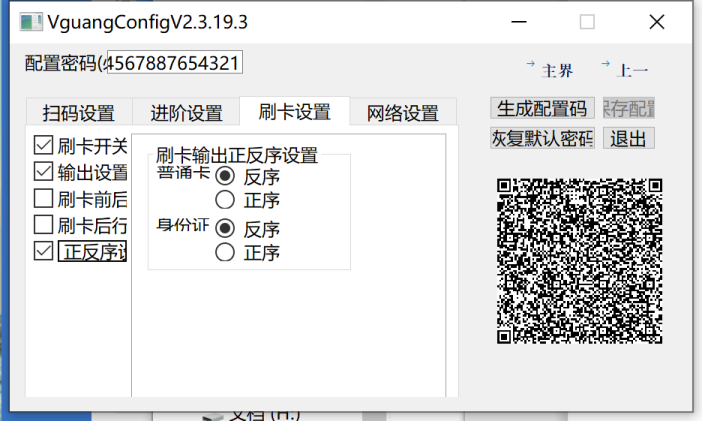Click the 恢复默认密码 button
The width and height of the screenshot is (702, 421).
[542, 138]
